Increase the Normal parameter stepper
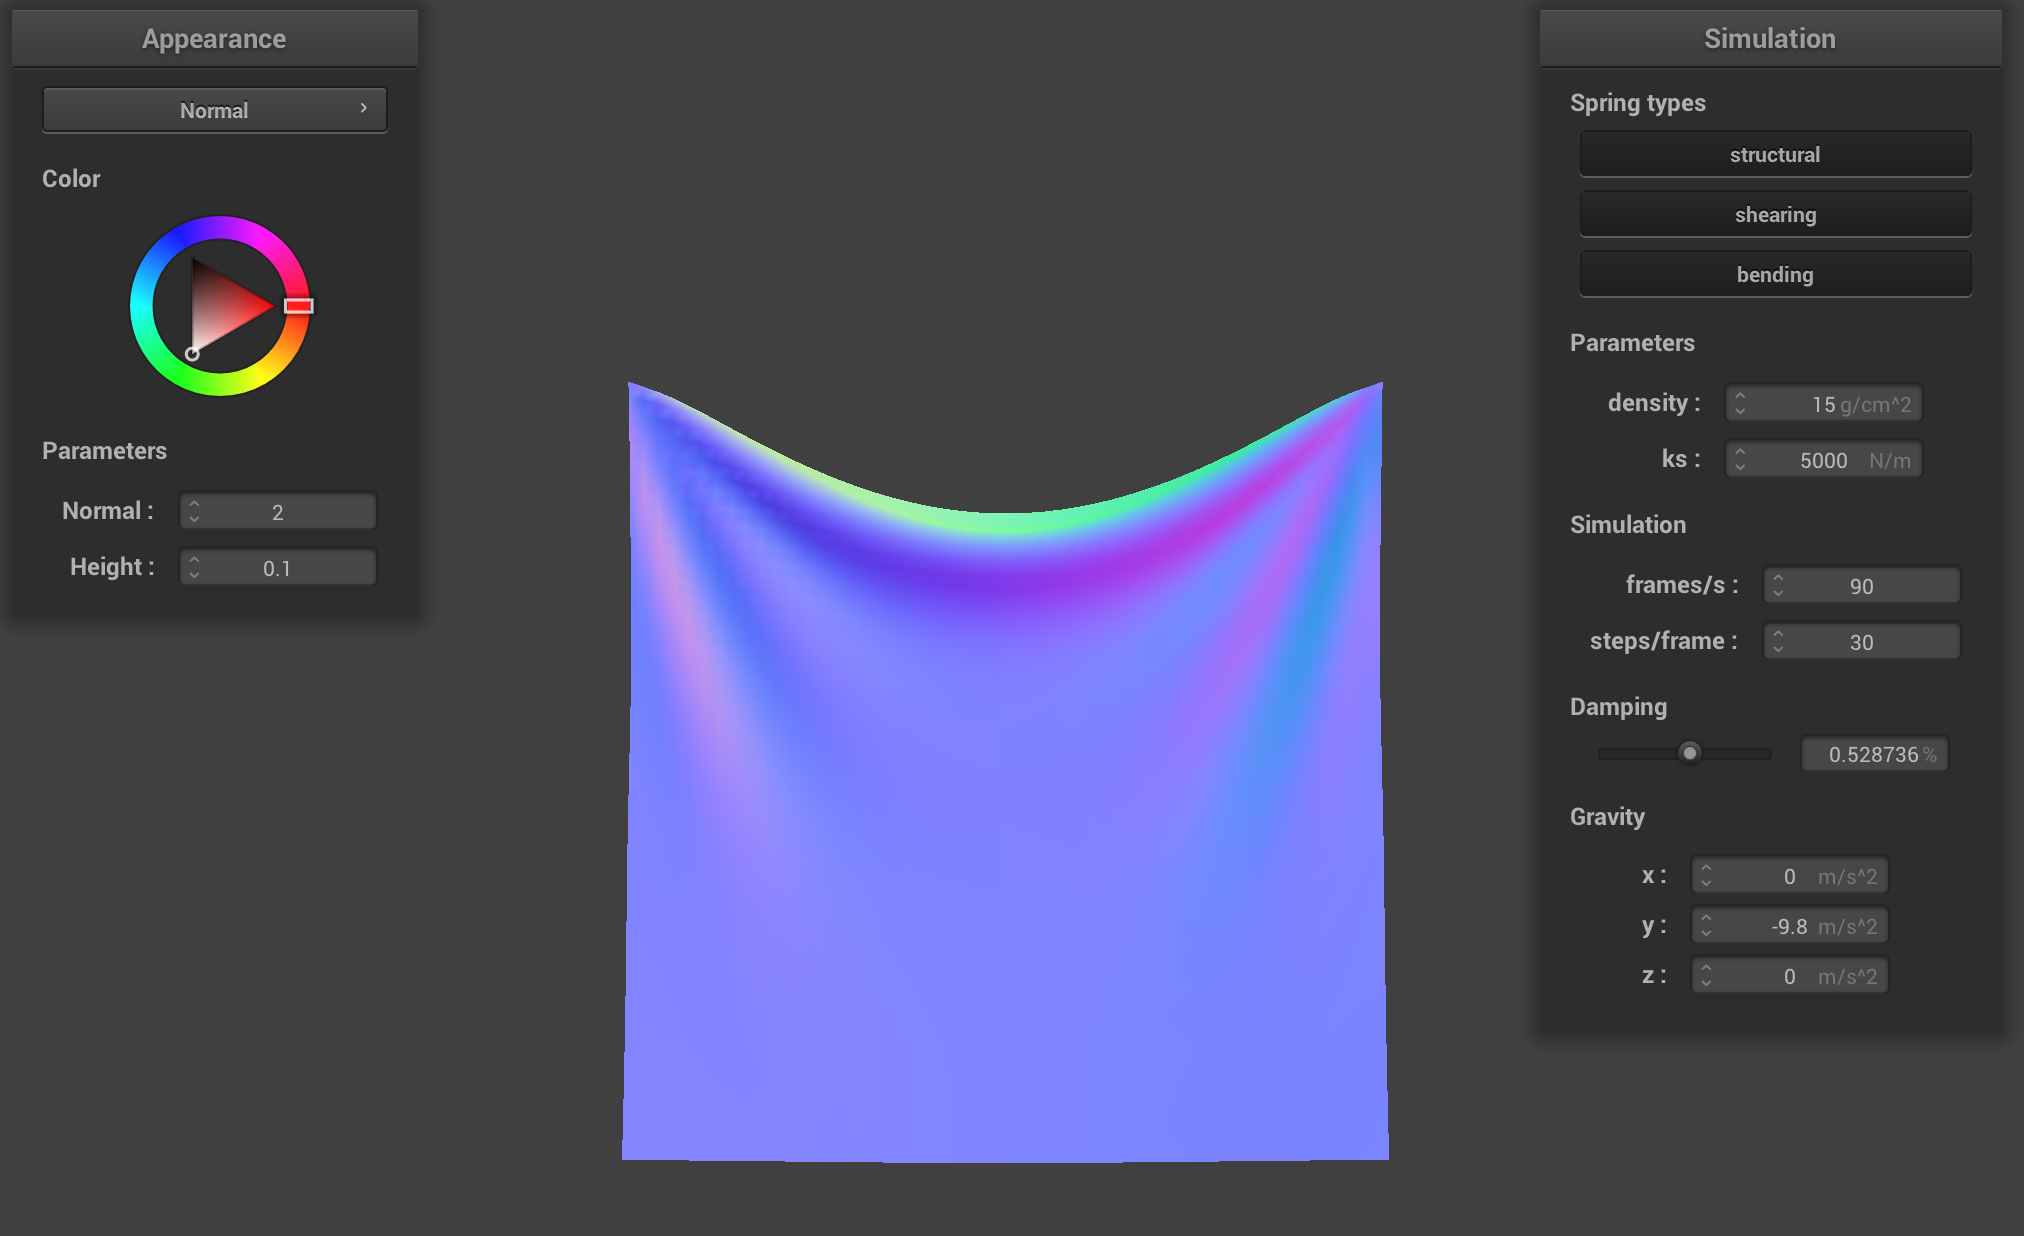Image resolution: width=2024 pixels, height=1236 pixels. coord(194,504)
